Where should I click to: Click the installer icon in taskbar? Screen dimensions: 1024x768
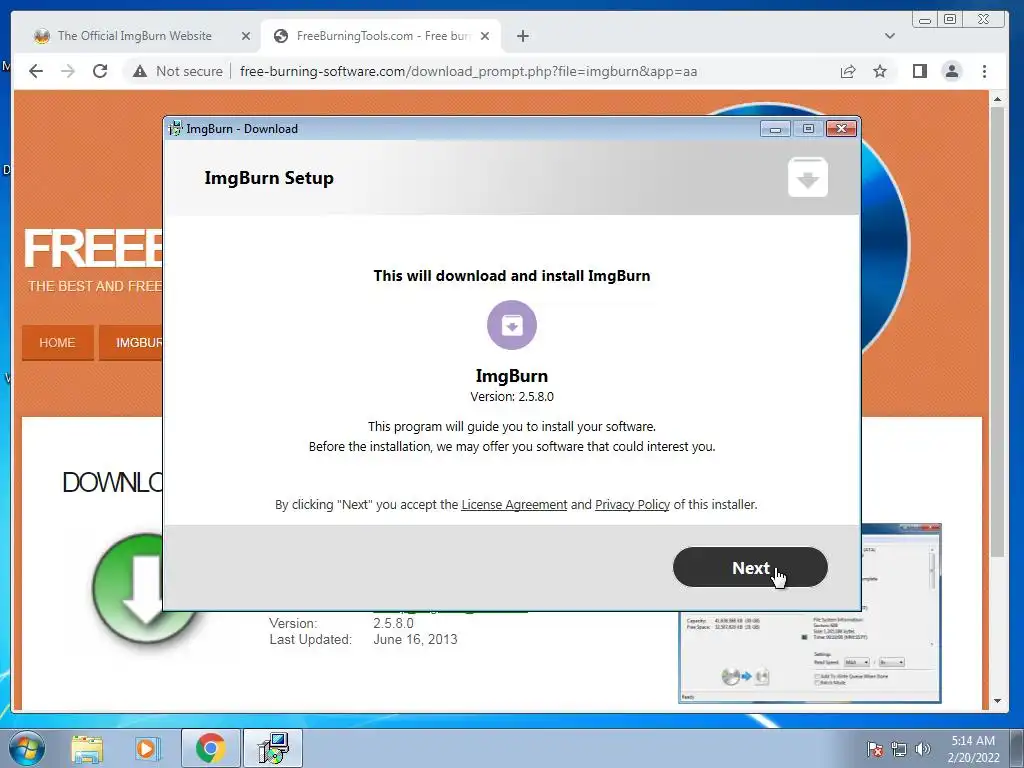273,748
